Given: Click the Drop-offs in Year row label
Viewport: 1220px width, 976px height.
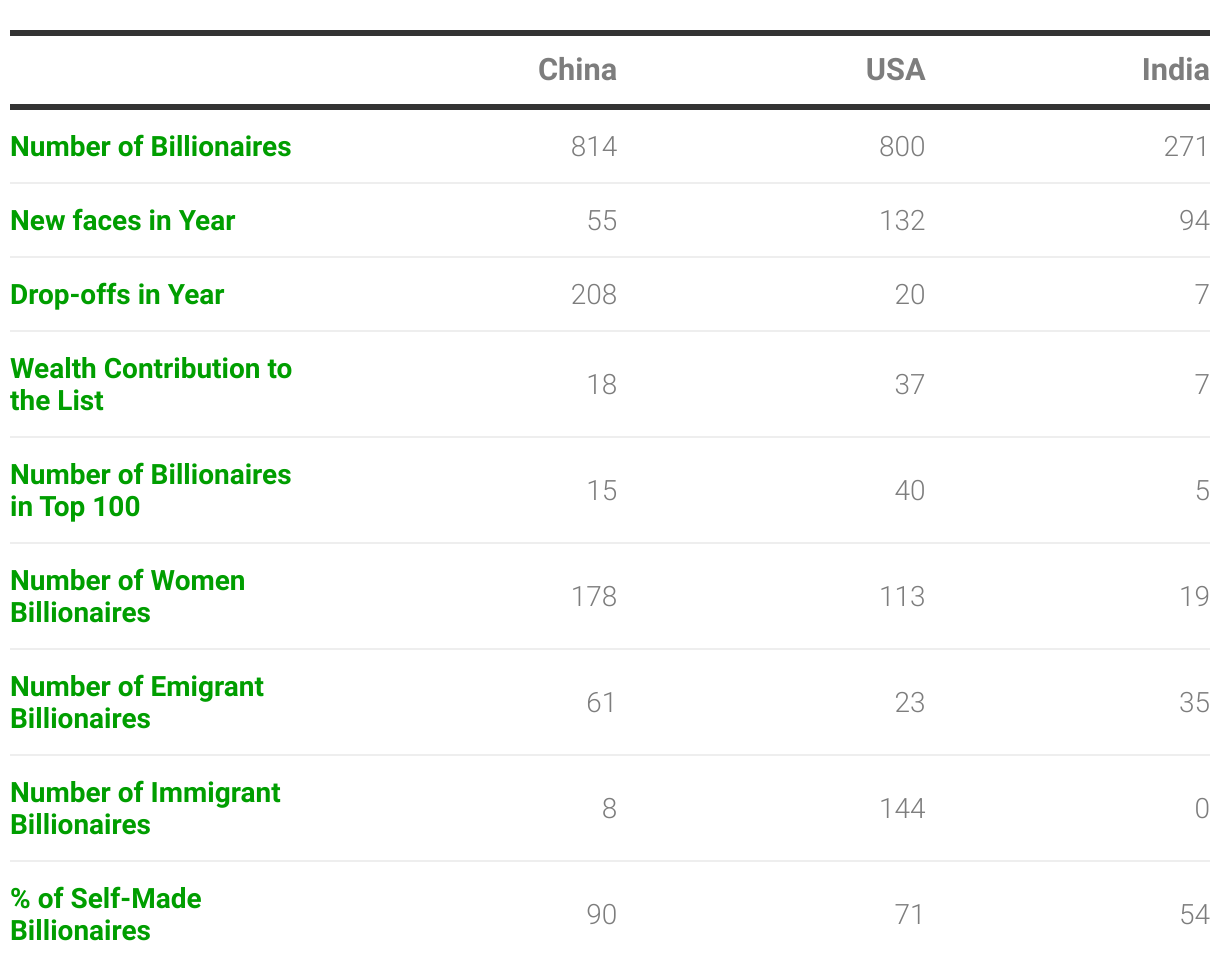Looking at the screenshot, I should [x=117, y=294].
